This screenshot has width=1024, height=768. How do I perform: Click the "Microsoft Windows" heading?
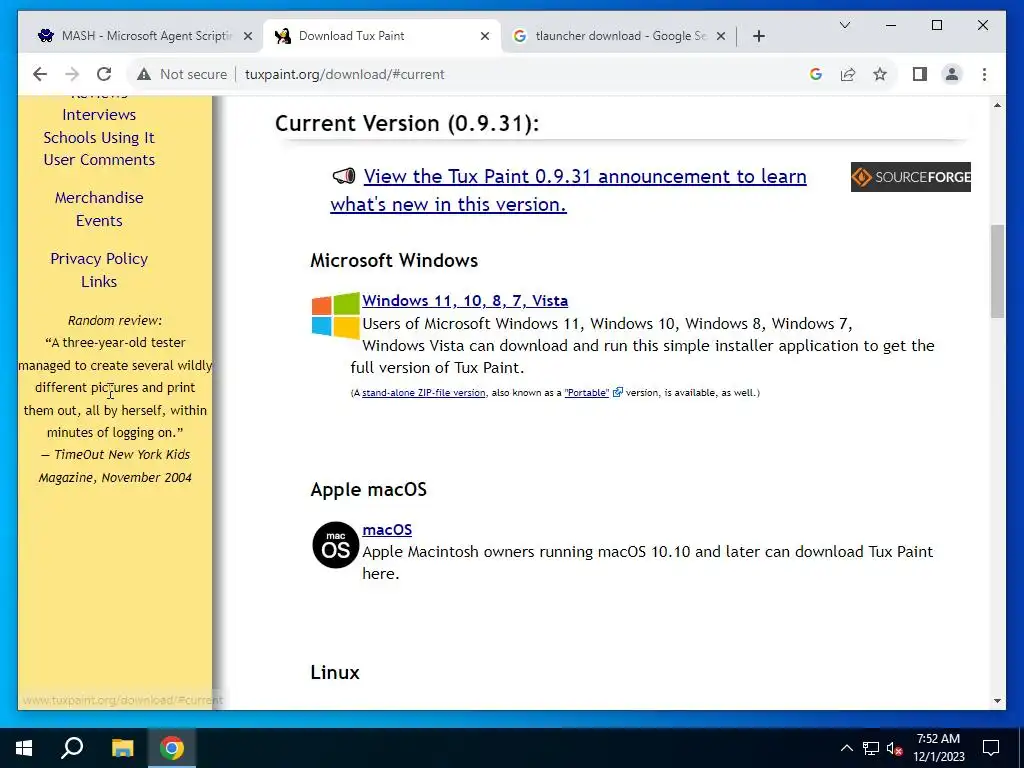tap(394, 260)
